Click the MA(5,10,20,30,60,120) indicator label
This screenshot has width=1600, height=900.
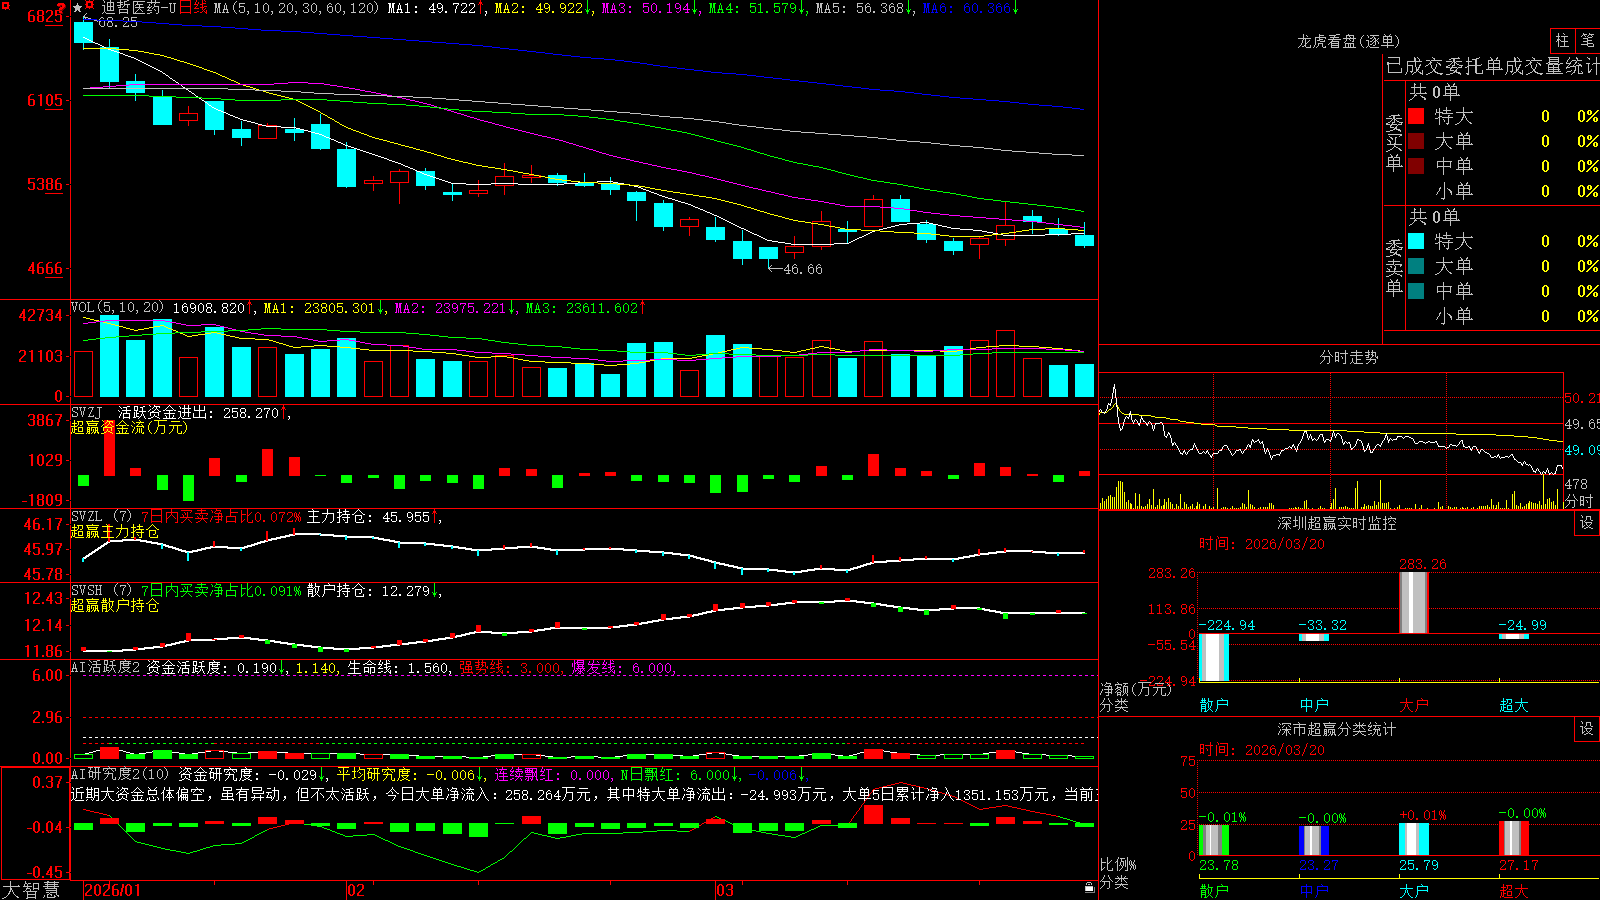[x=296, y=8]
